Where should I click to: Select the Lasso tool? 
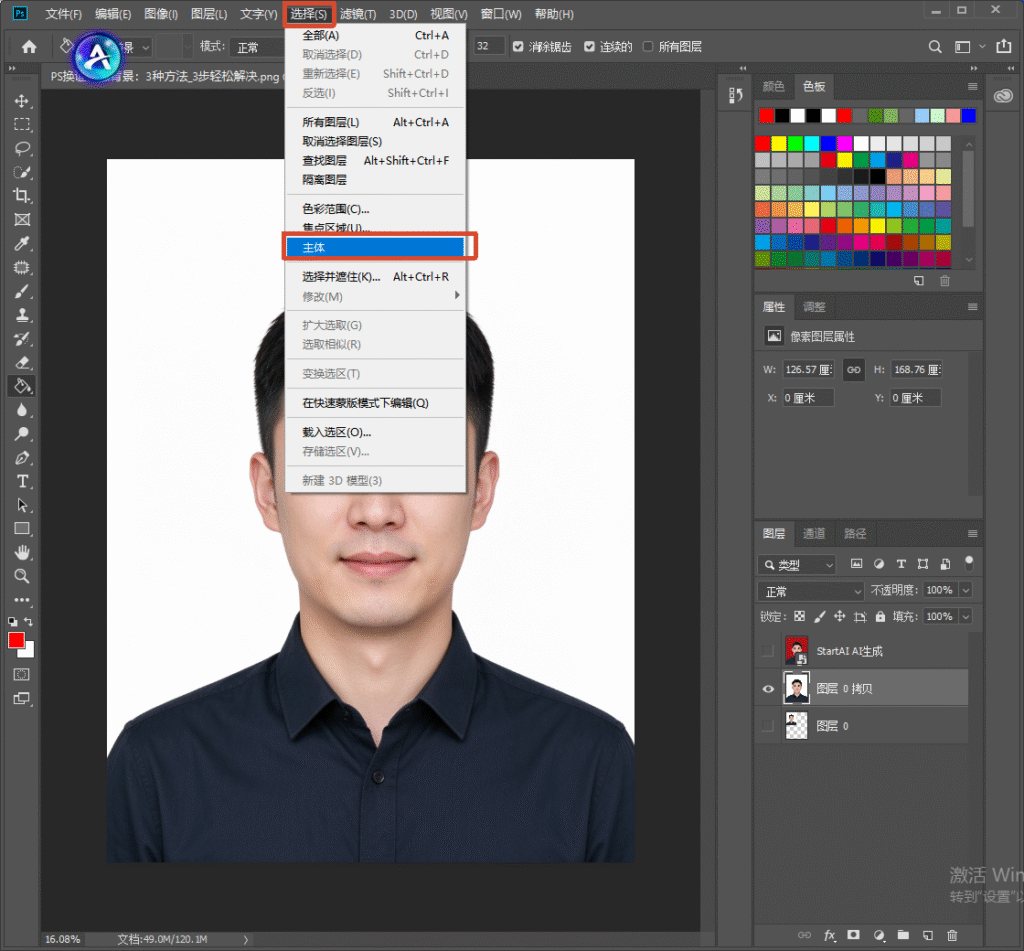click(22, 148)
